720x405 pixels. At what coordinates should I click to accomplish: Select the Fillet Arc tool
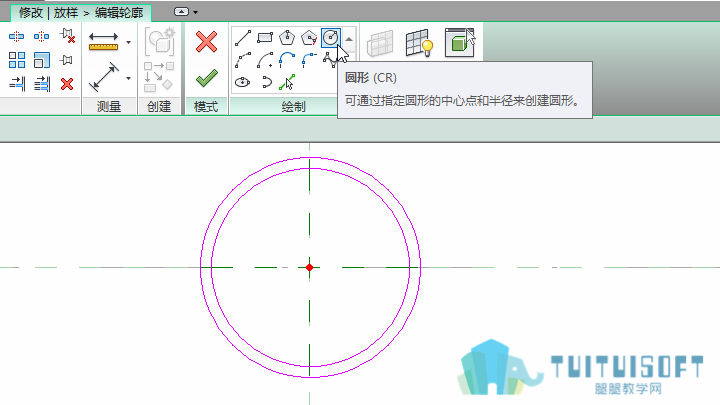[x=309, y=60]
